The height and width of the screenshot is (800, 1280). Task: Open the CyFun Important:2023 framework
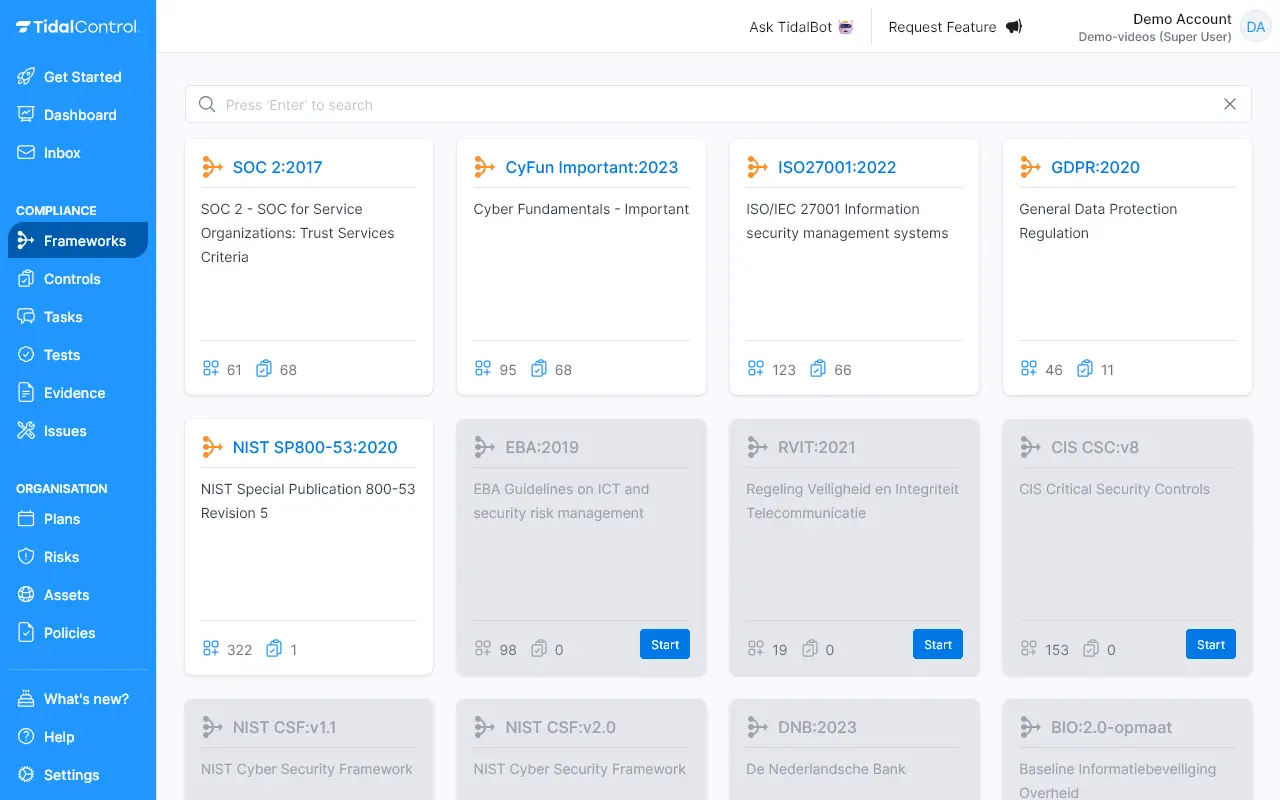[592, 167]
